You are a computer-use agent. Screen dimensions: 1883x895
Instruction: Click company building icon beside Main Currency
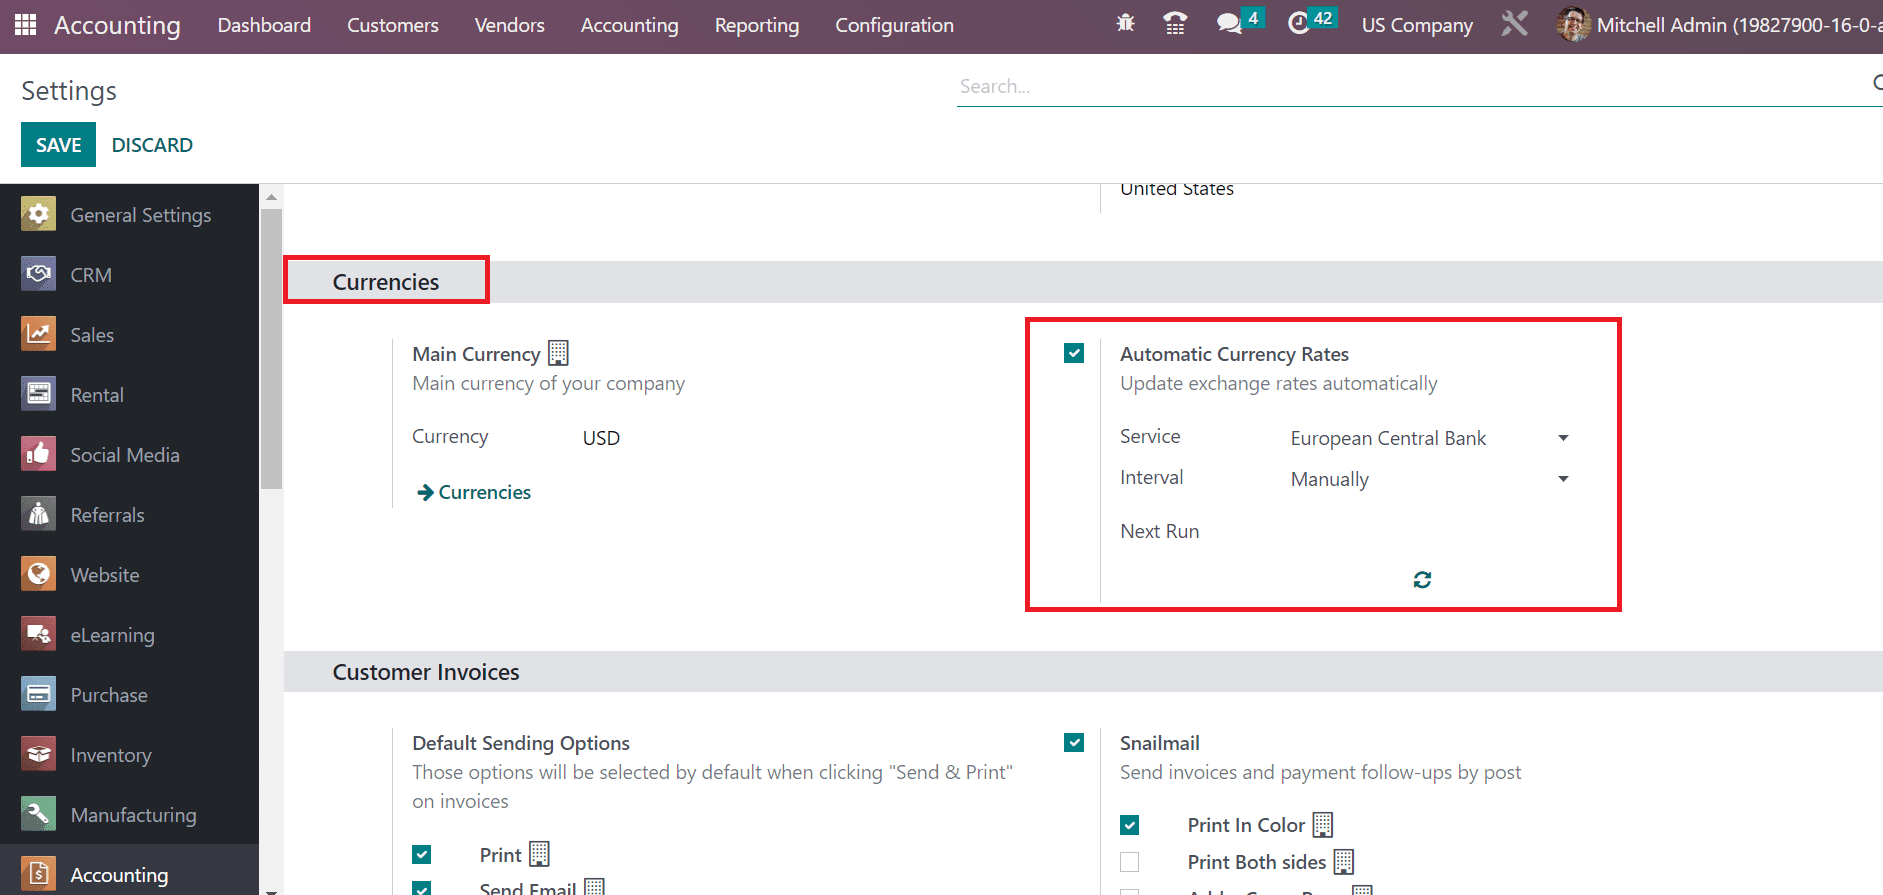tap(558, 353)
